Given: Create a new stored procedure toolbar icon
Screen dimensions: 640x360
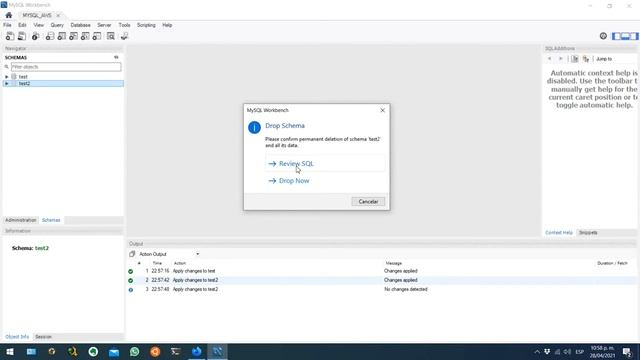Looking at the screenshot, I should pos(85,36).
